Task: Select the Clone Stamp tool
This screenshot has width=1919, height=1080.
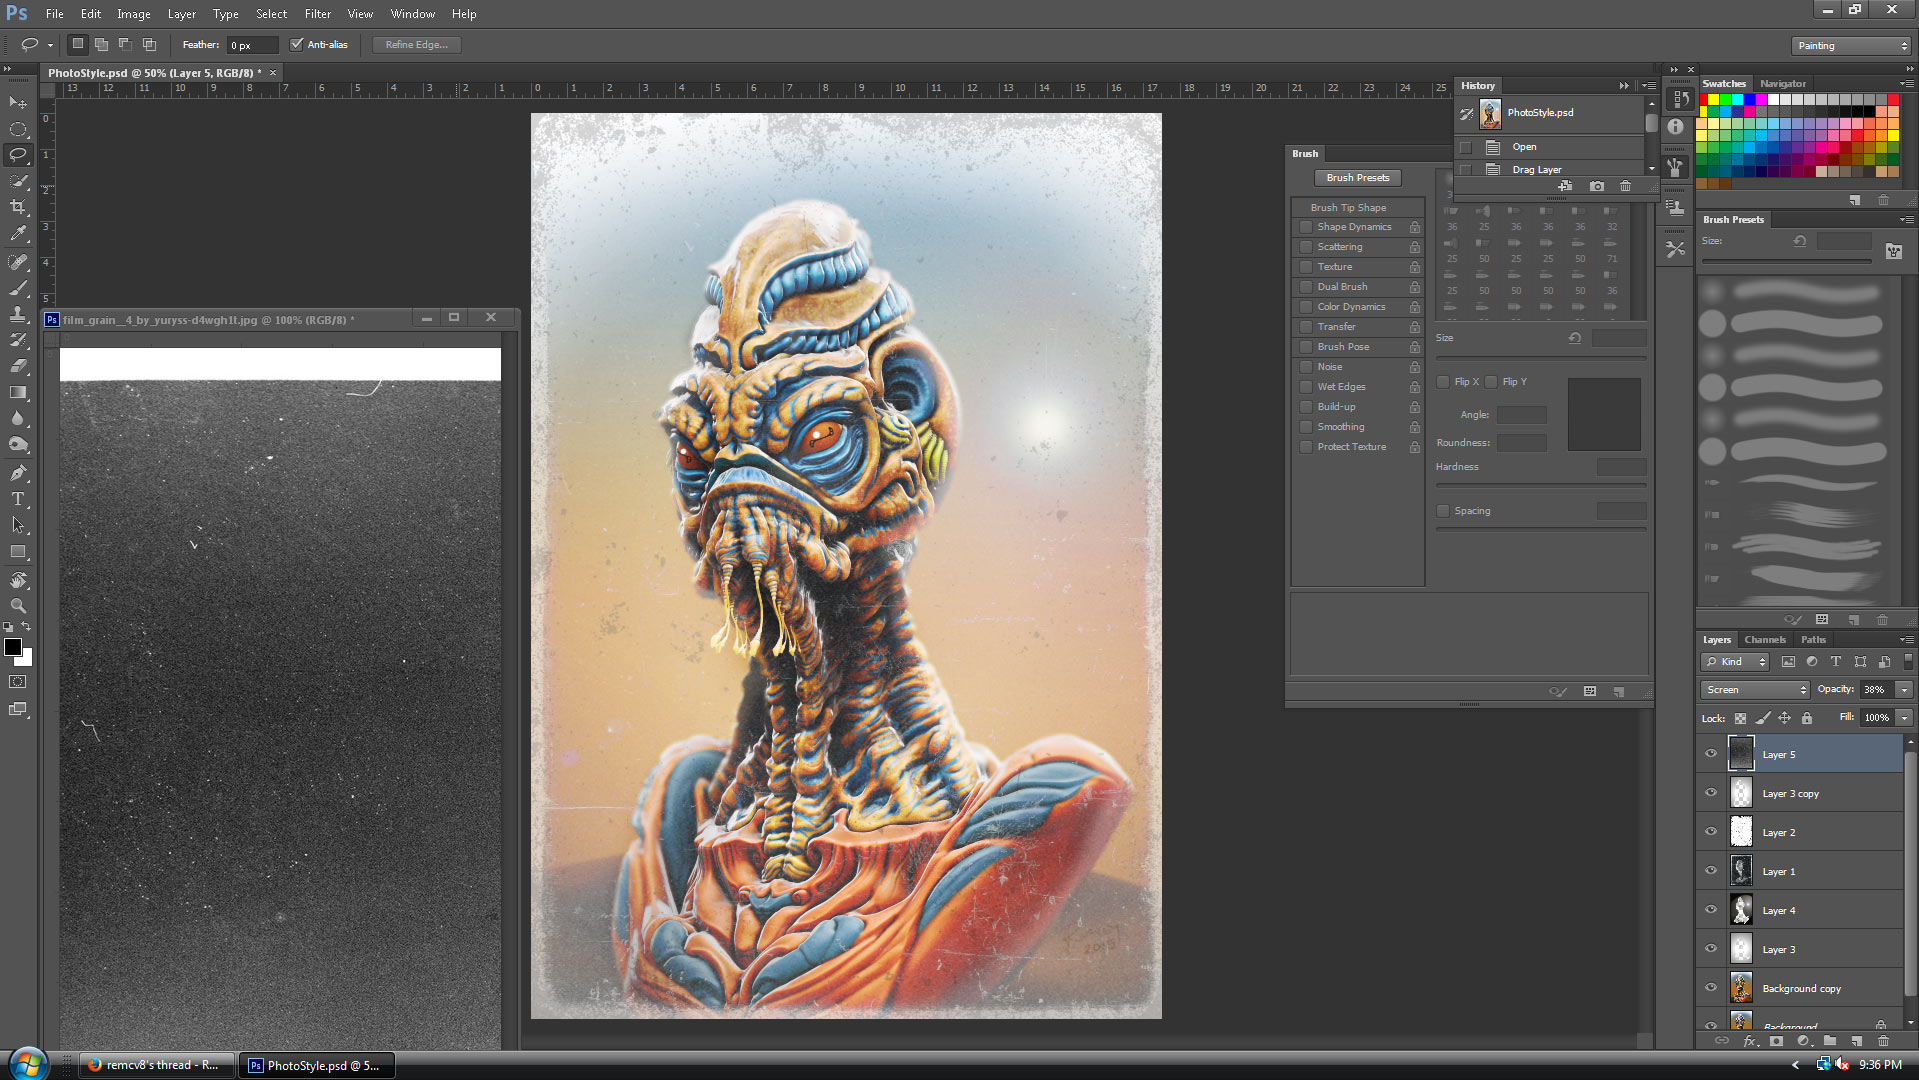Action: click(18, 314)
